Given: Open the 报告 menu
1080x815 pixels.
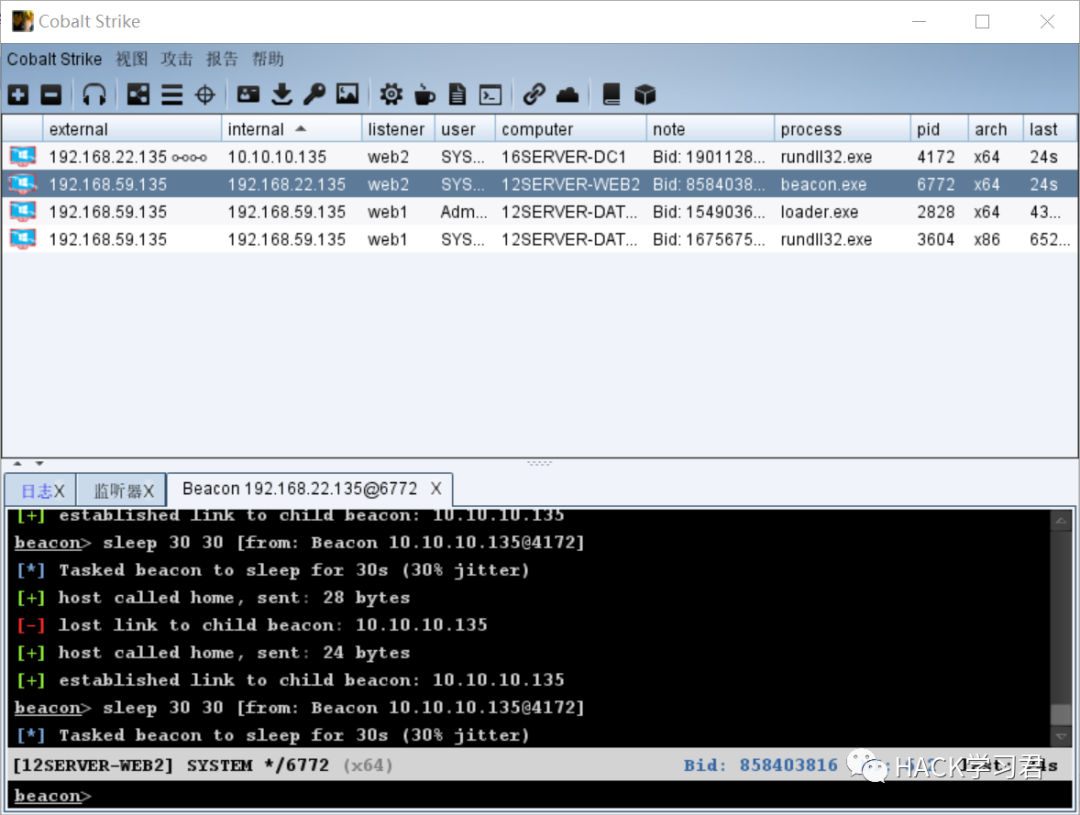Looking at the screenshot, I should tap(222, 59).
